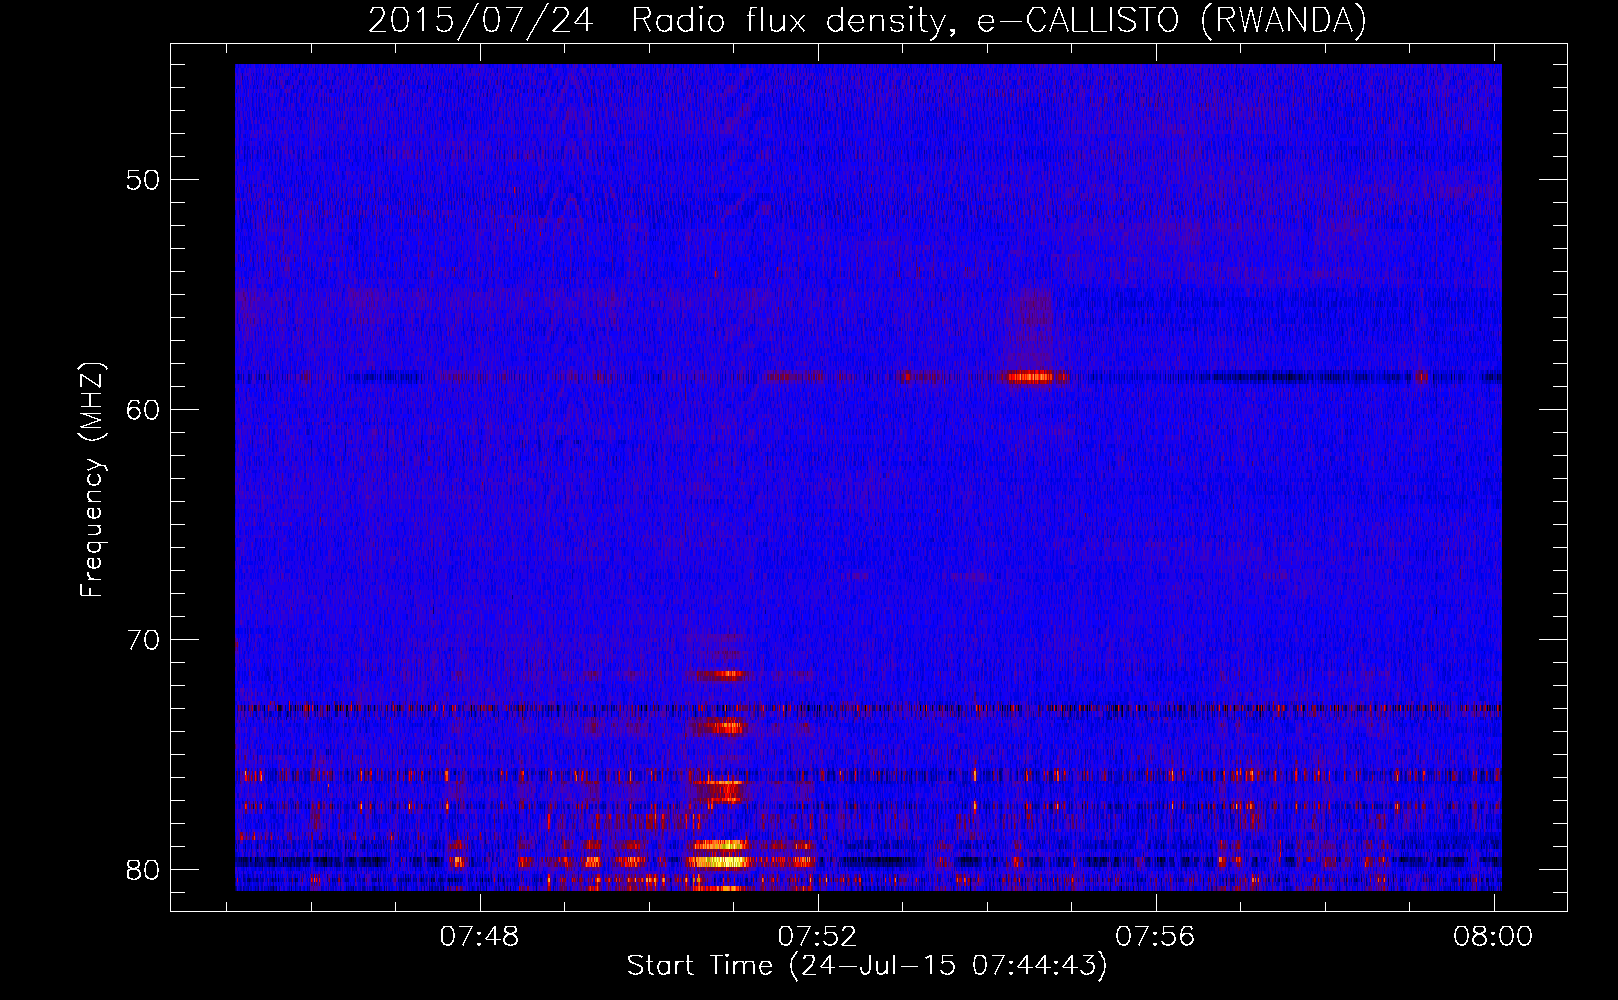Click the red burst near 71.5 MHz
Viewport: 1618px width, 1000px height.
722,675
